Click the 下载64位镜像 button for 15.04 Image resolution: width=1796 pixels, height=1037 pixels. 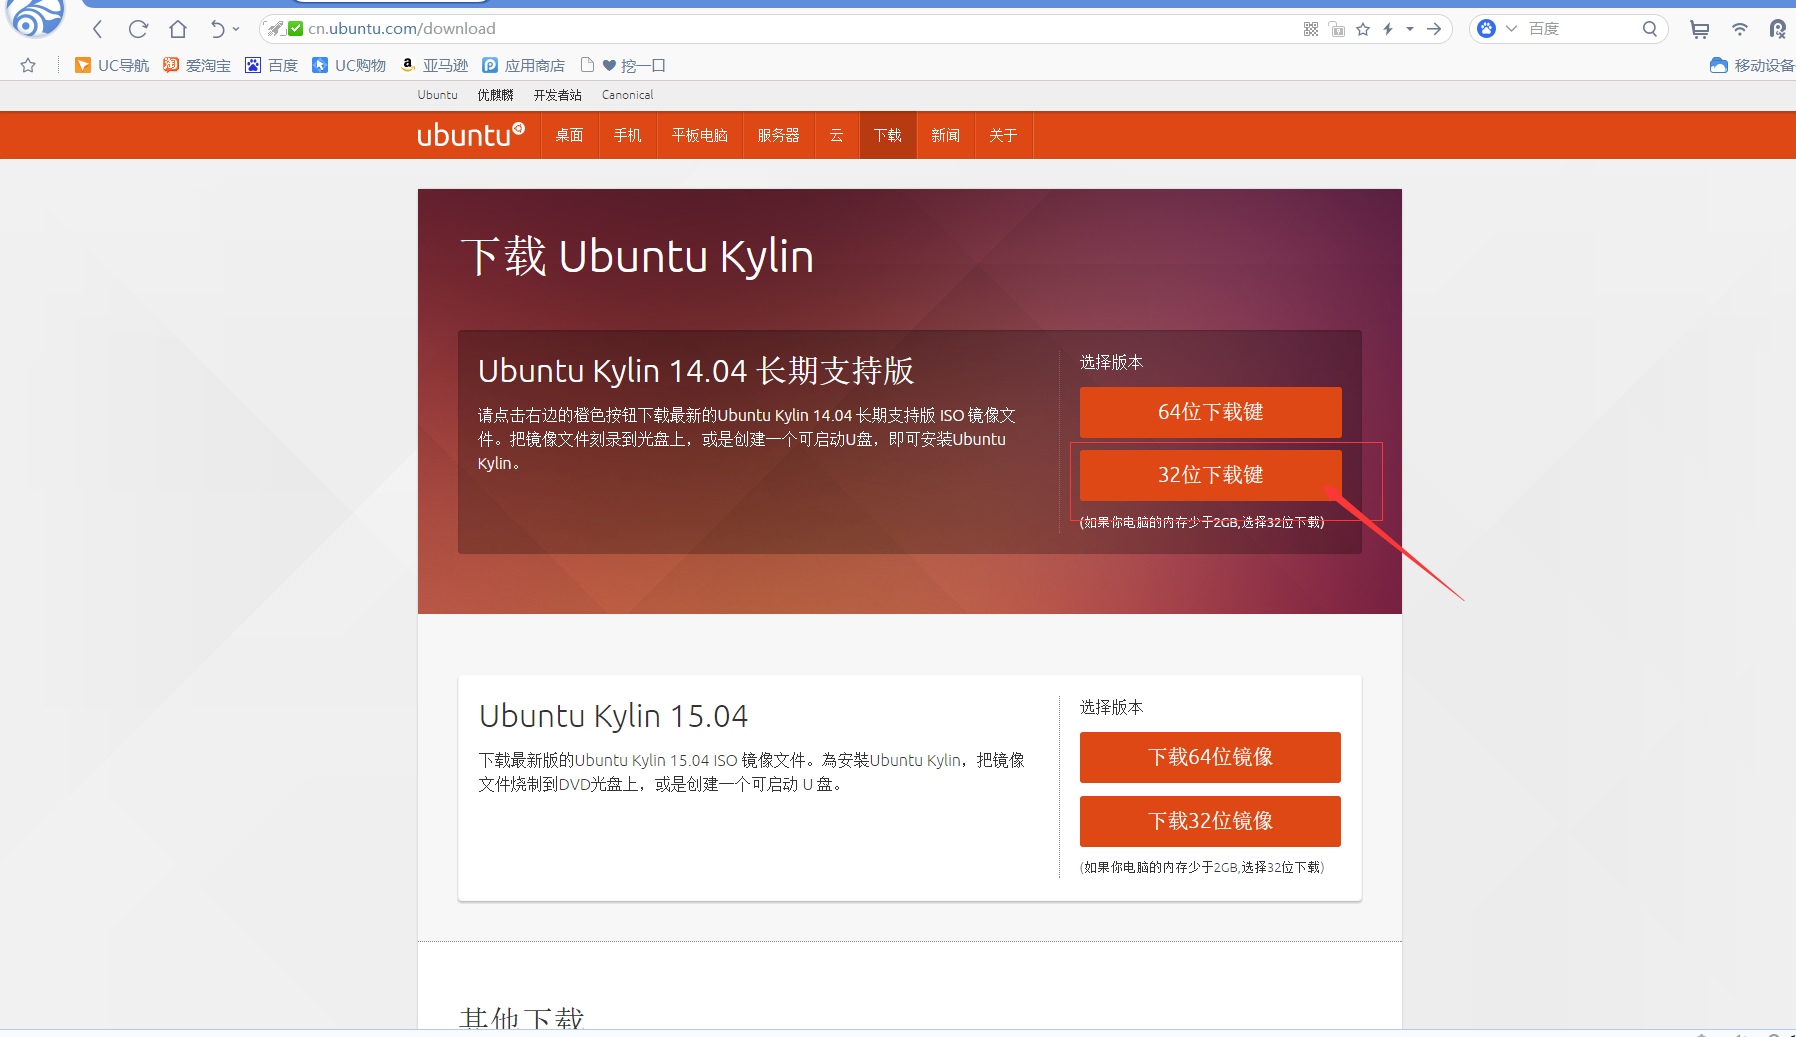[x=1210, y=757]
